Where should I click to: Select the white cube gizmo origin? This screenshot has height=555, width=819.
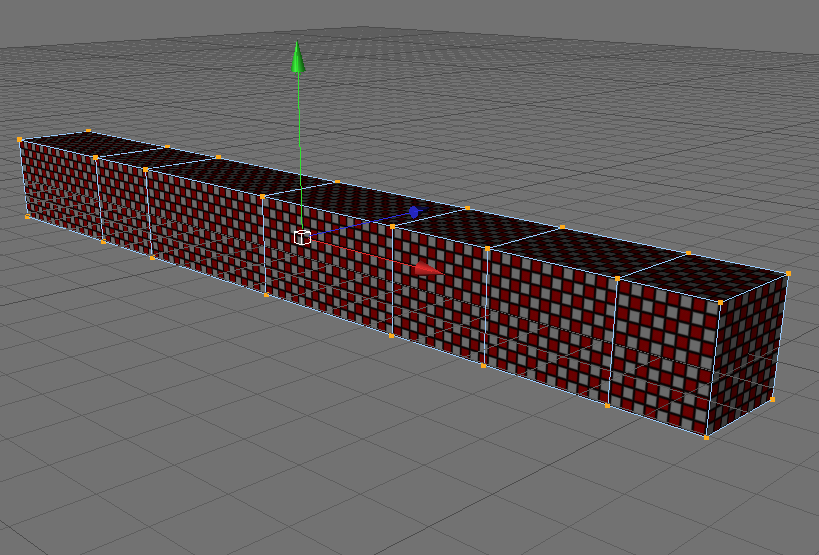point(302,238)
